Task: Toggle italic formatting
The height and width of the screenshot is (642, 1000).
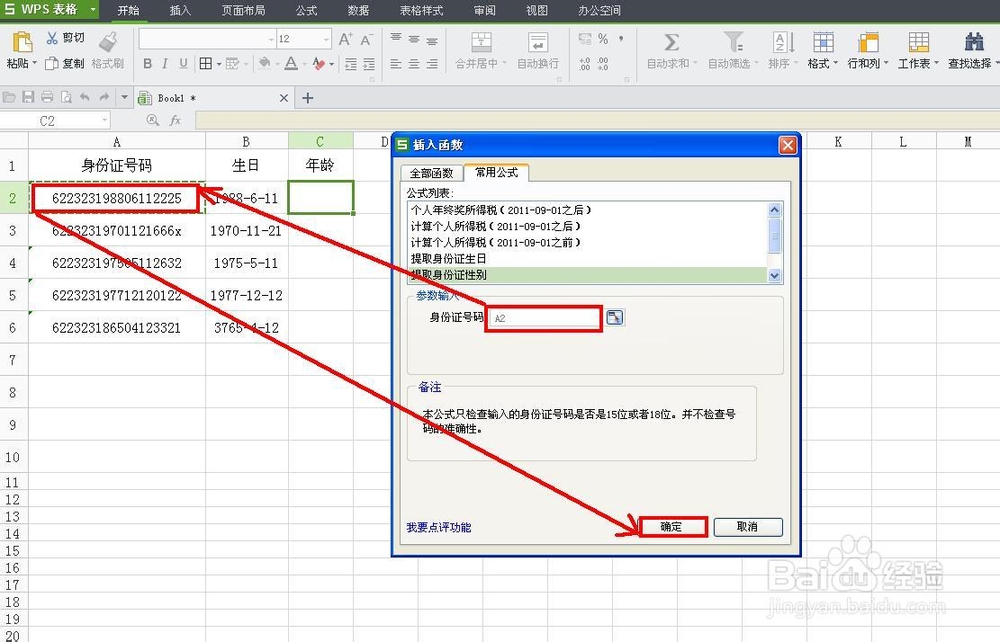Action: tap(164, 63)
